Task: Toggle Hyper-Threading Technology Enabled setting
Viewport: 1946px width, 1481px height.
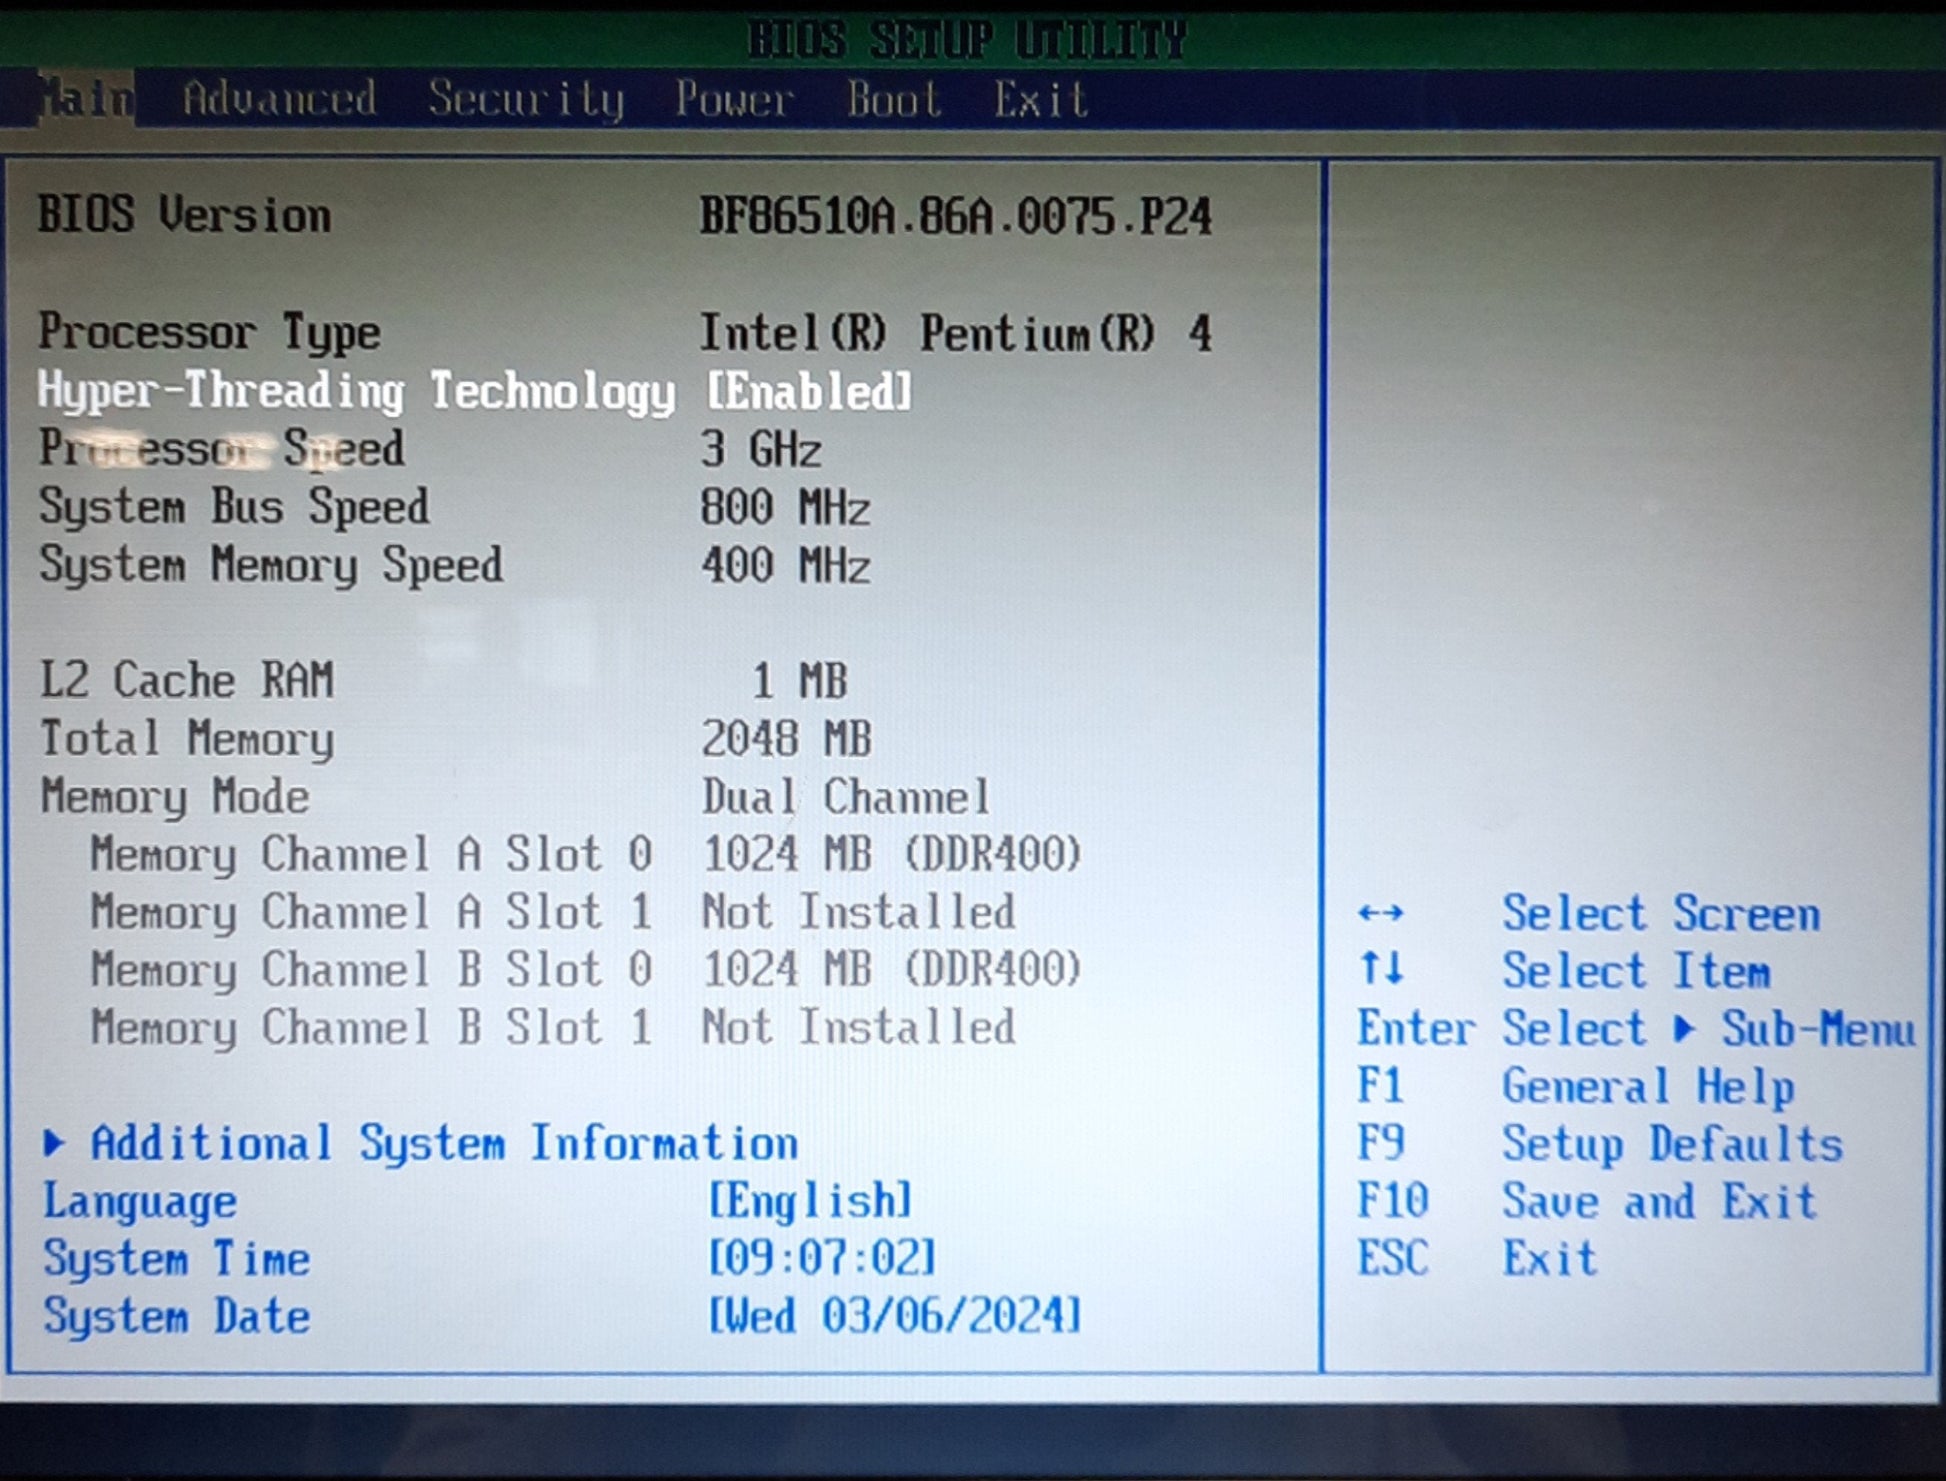Action: click(809, 391)
